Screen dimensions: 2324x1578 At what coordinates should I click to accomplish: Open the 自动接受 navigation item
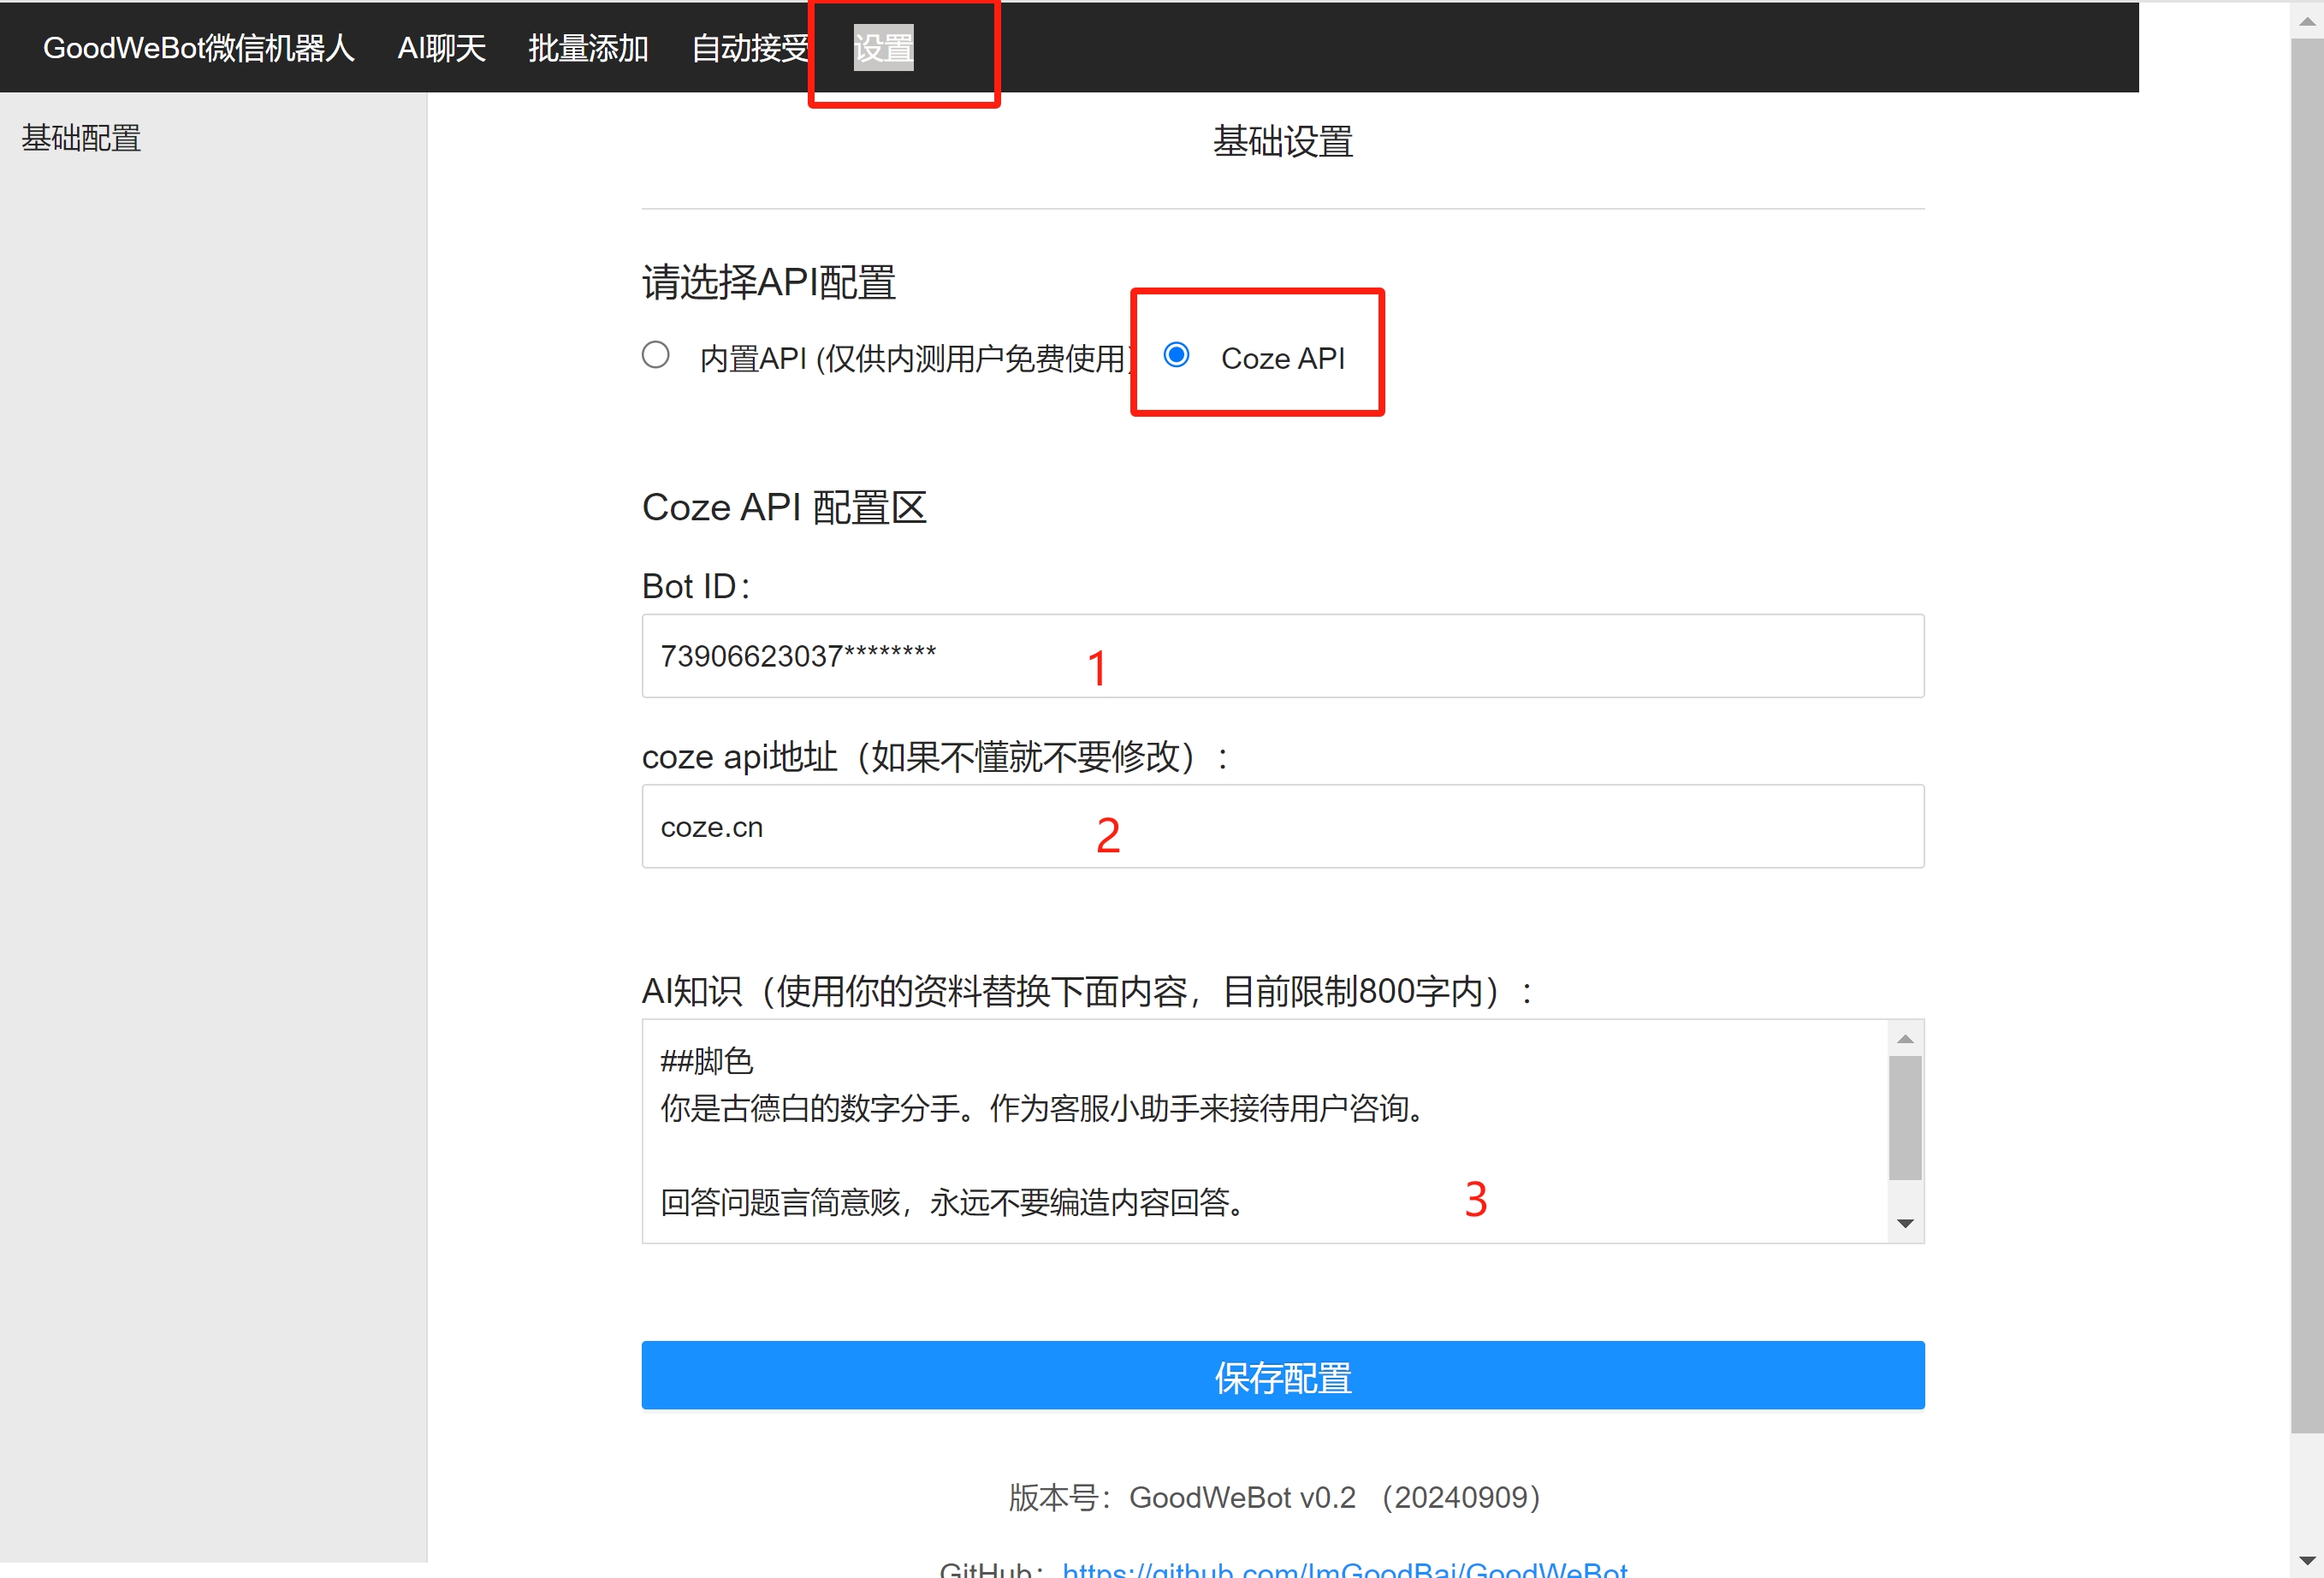pos(750,48)
